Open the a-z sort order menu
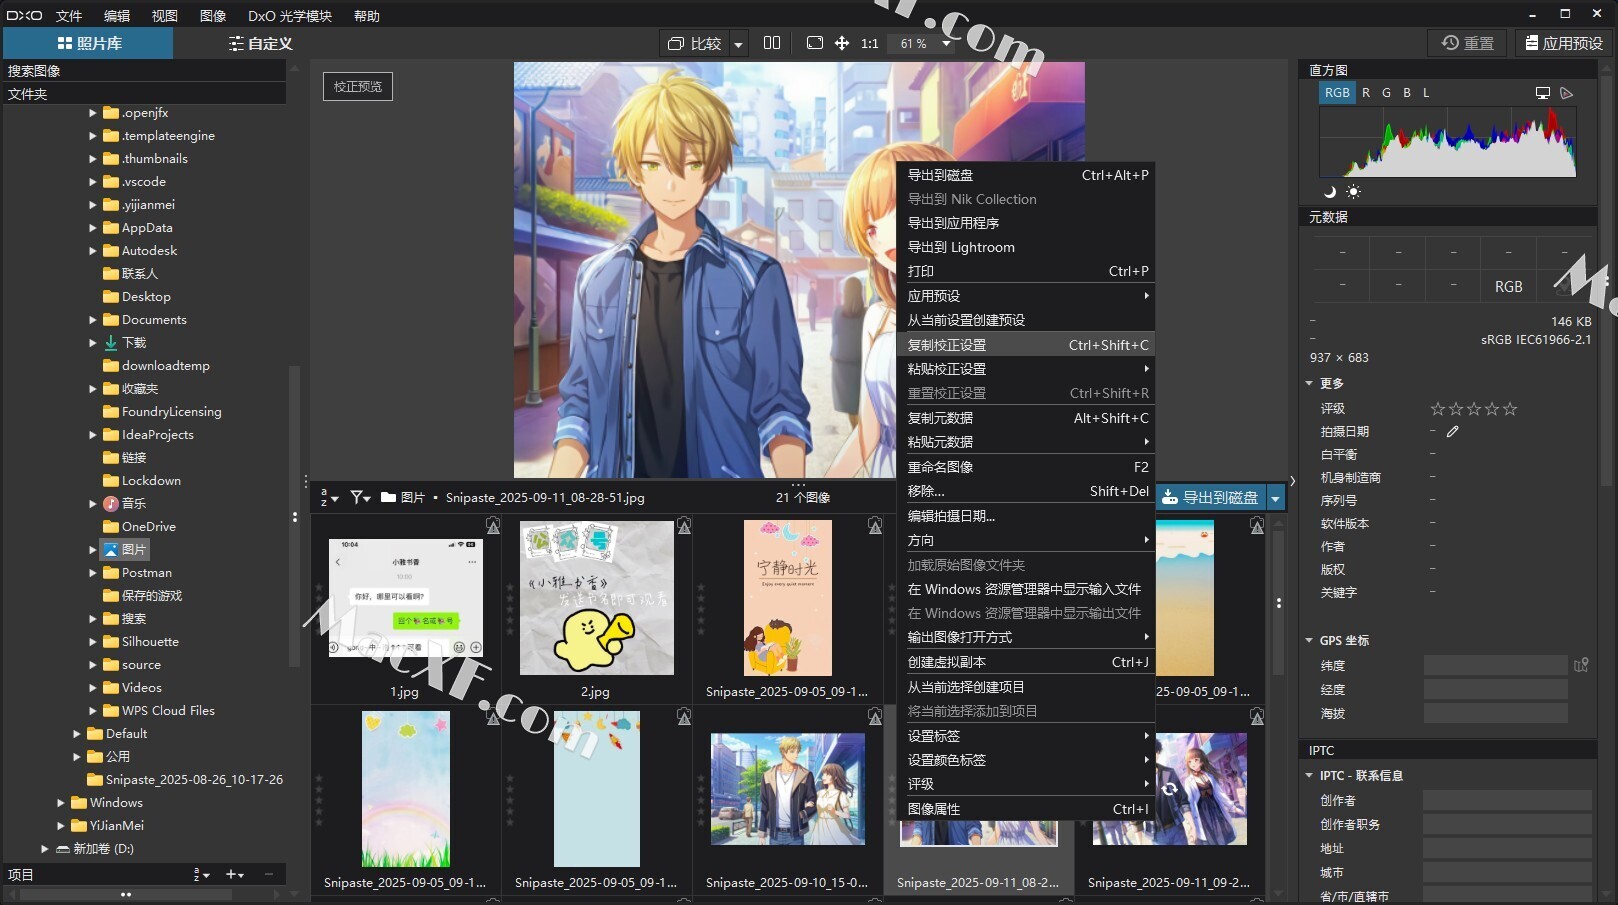The height and width of the screenshot is (905, 1618). 329,497
